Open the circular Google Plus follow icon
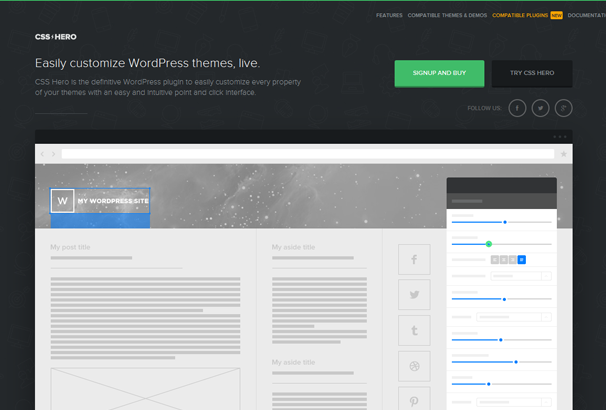This screenshot has height=410, width=606. tap(563, 108)
